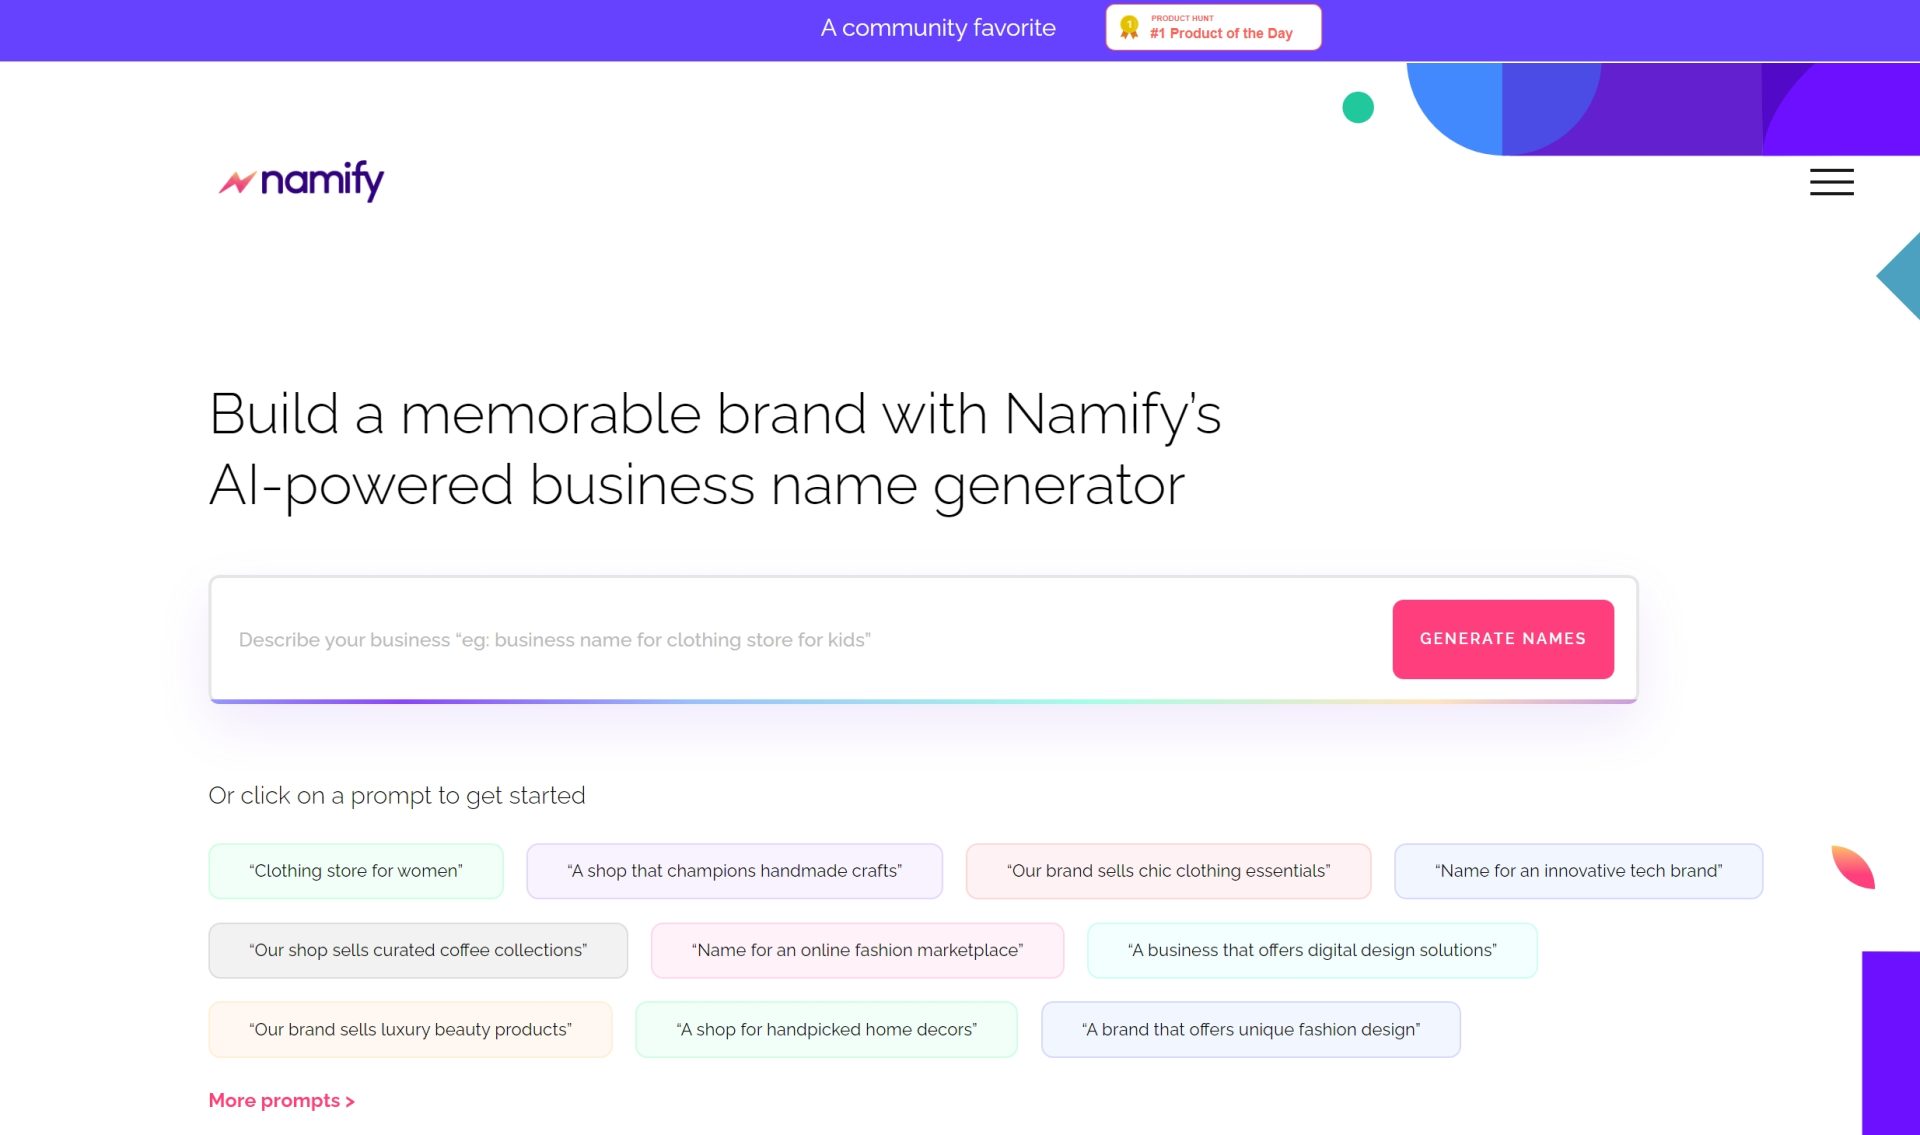Click the Generate Names button

point(1502,639)
